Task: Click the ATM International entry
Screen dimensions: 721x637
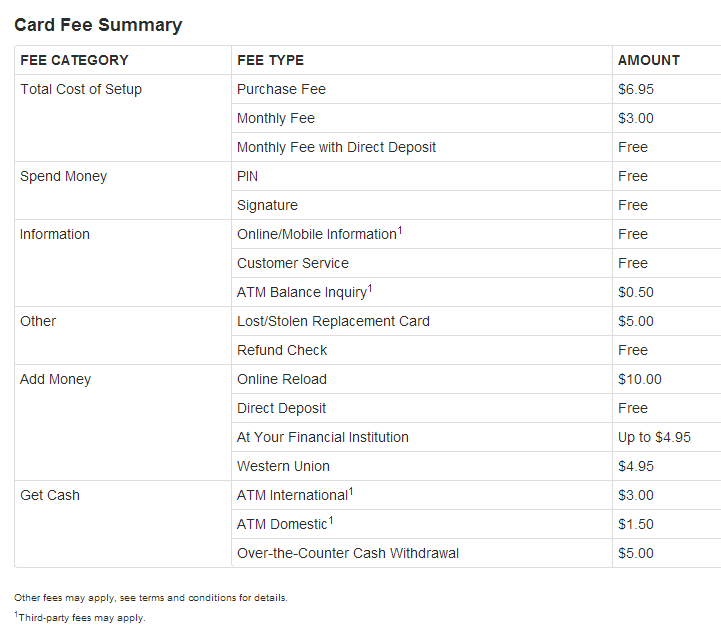Action: coord(295,494)
